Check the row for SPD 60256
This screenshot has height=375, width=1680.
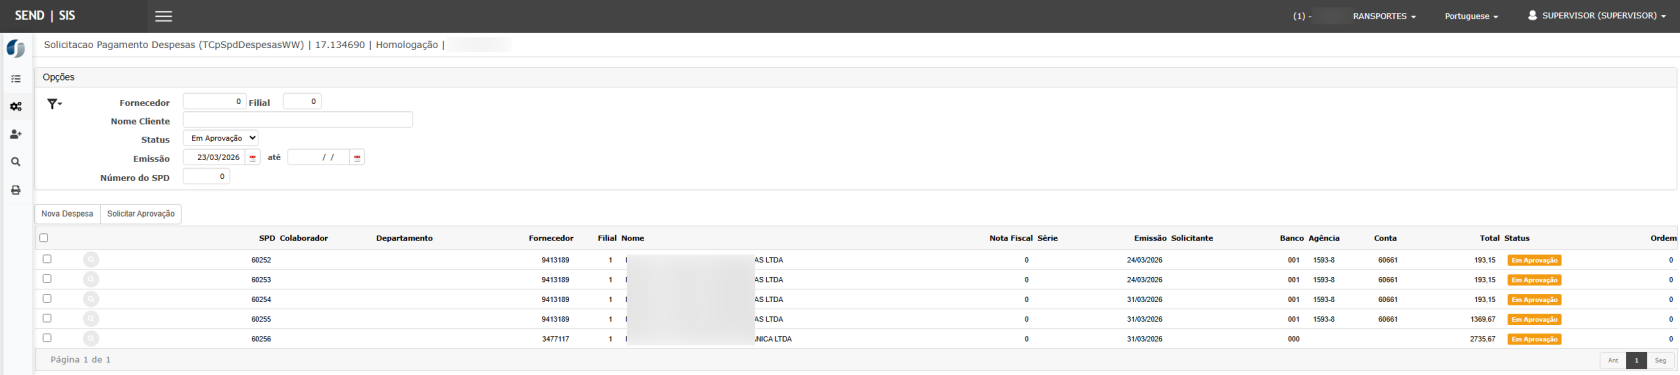[x=47, y=338]
